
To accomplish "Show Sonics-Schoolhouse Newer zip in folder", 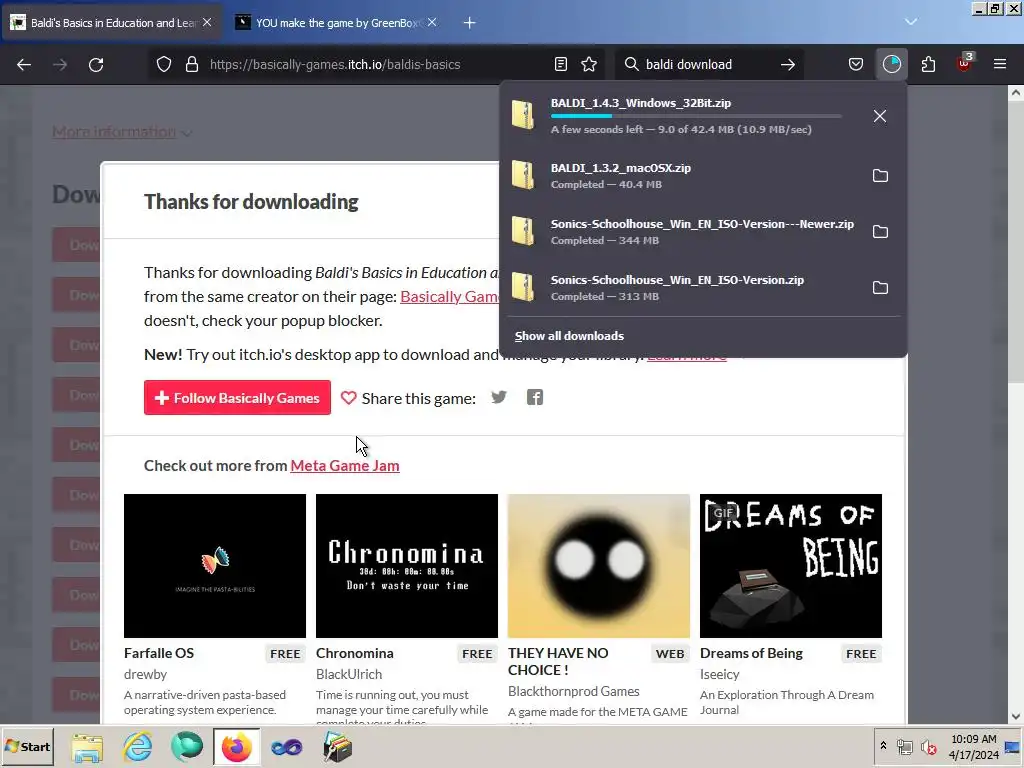I will (880, 232).
